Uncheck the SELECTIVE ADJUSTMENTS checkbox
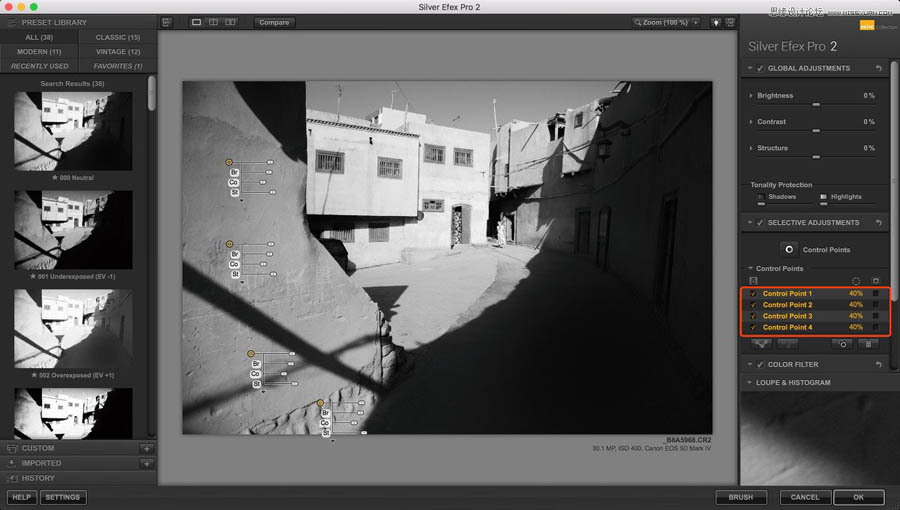Screen dimensions: 900x510 (760, 223)
